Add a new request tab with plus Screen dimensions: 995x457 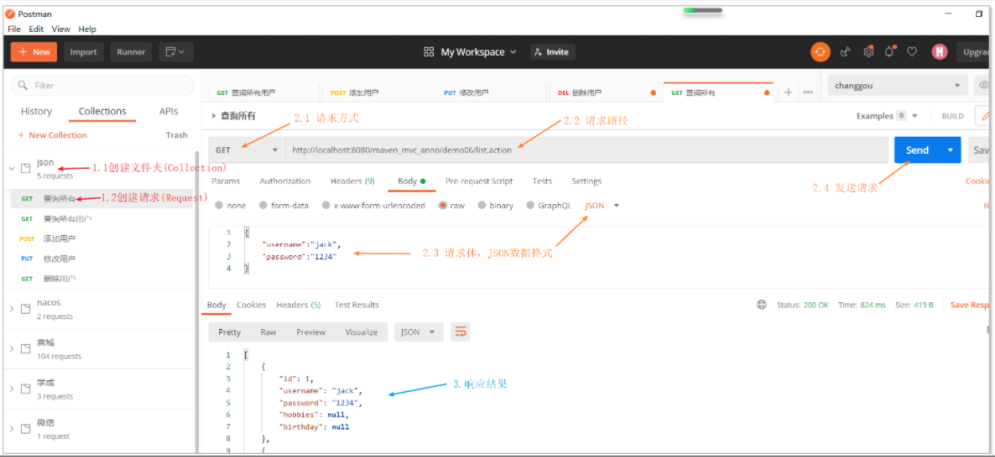tap(788, 93)
